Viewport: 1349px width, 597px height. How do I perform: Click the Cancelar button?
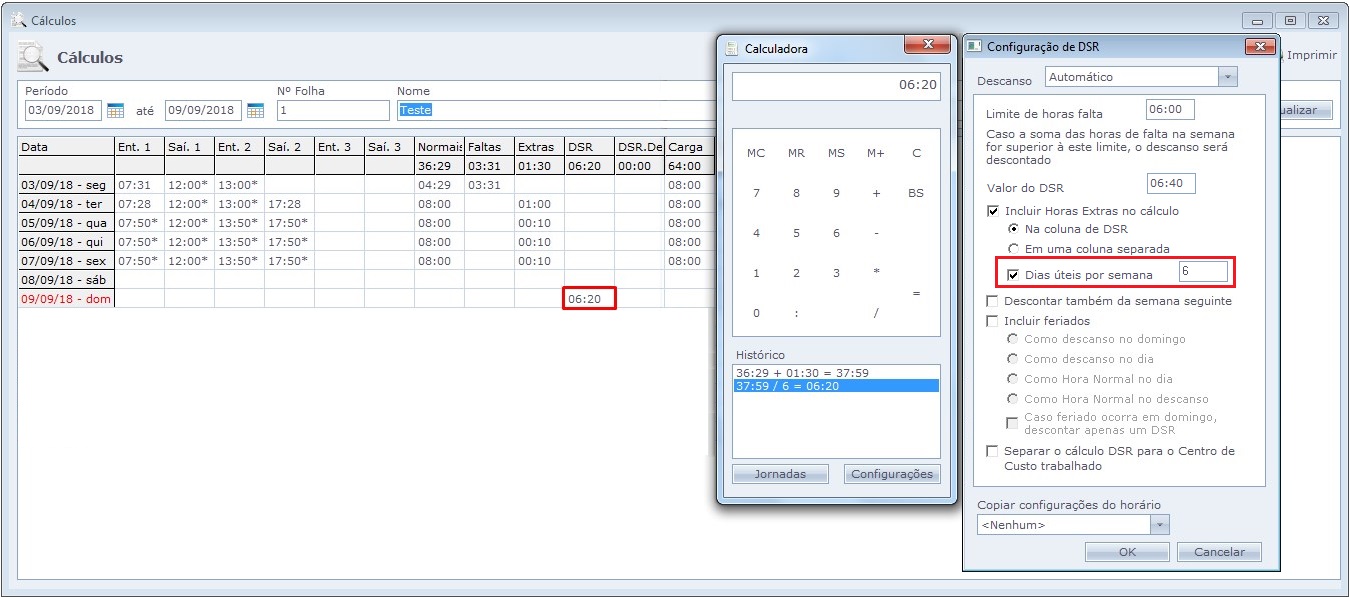coord(1219,552)
